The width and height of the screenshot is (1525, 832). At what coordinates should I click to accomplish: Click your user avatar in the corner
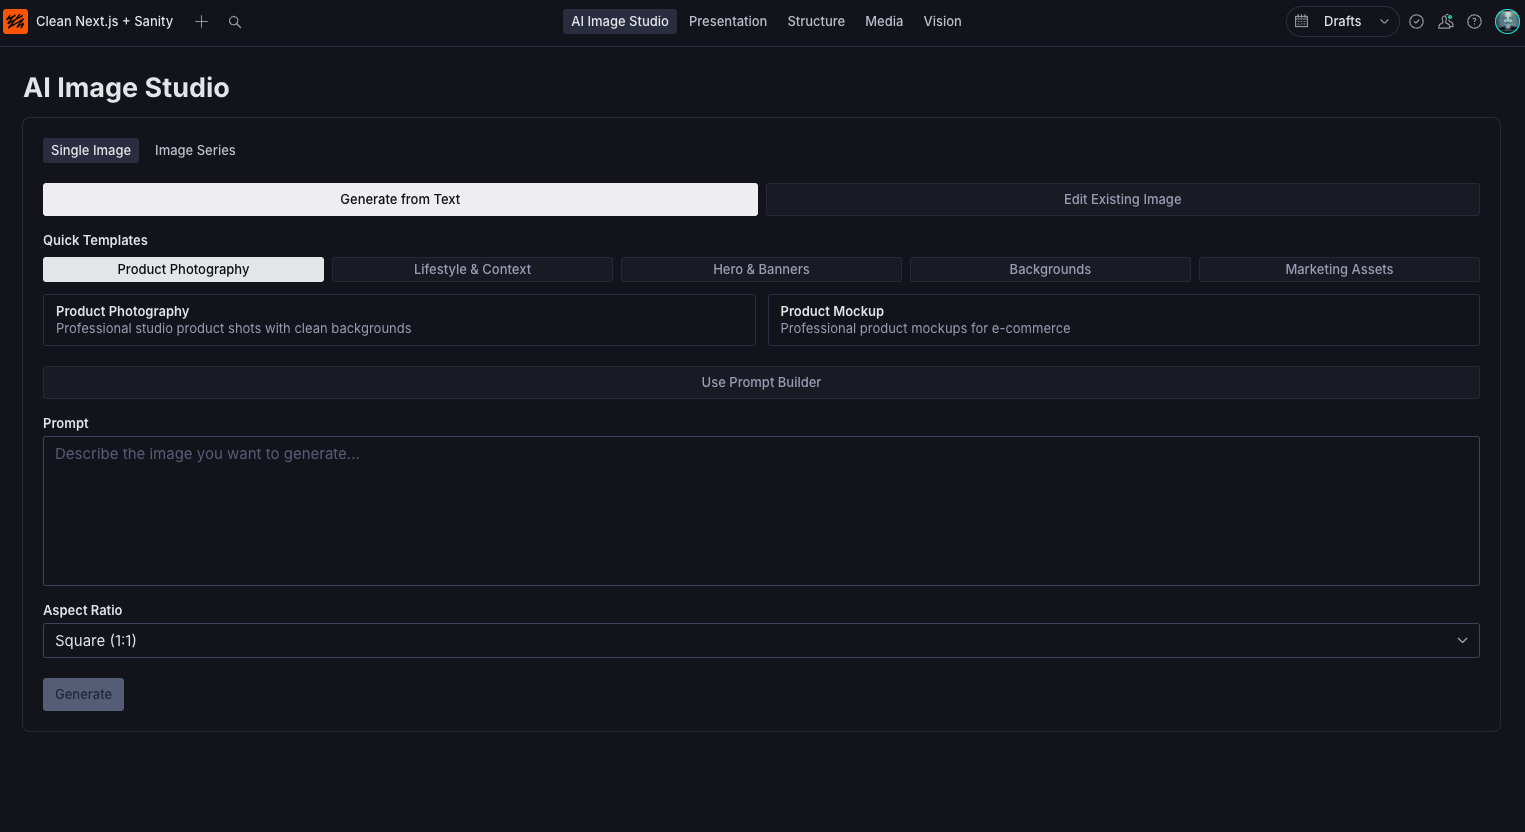(1507, 21)
